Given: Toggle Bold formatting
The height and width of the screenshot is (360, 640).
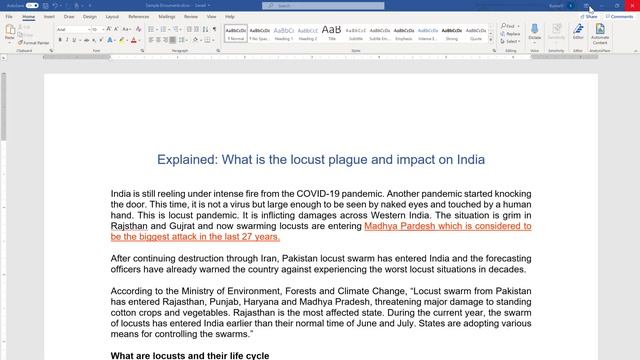Looking at the screenshot, I should (60, 40).
